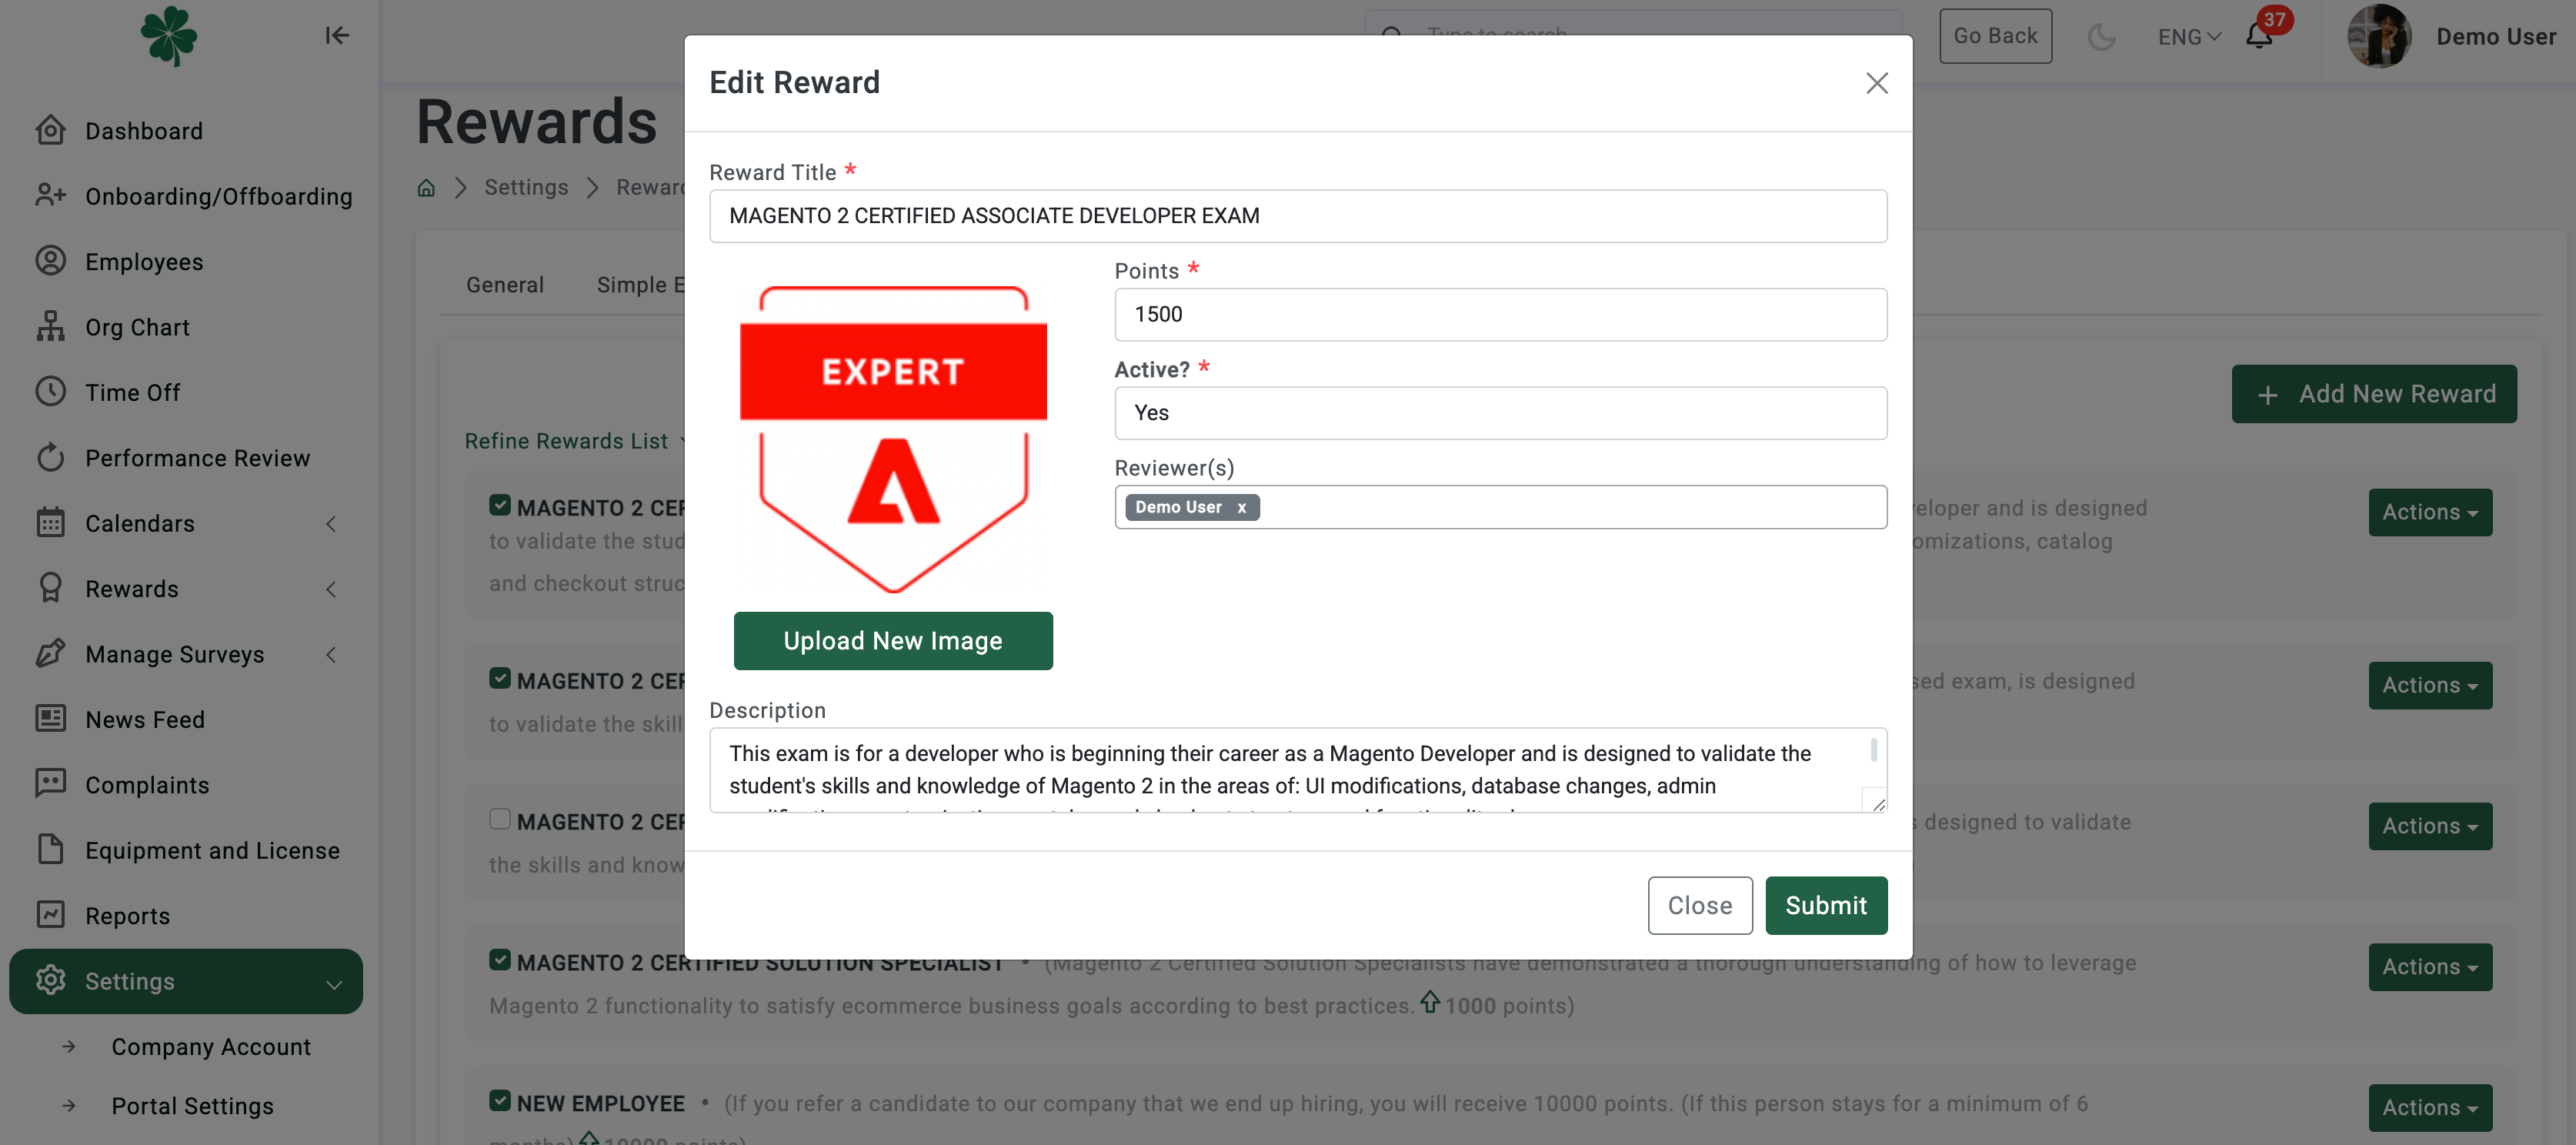Click Performance Review circular icon
This screenshot has height=1145, width=2576.
pos(50,457)
